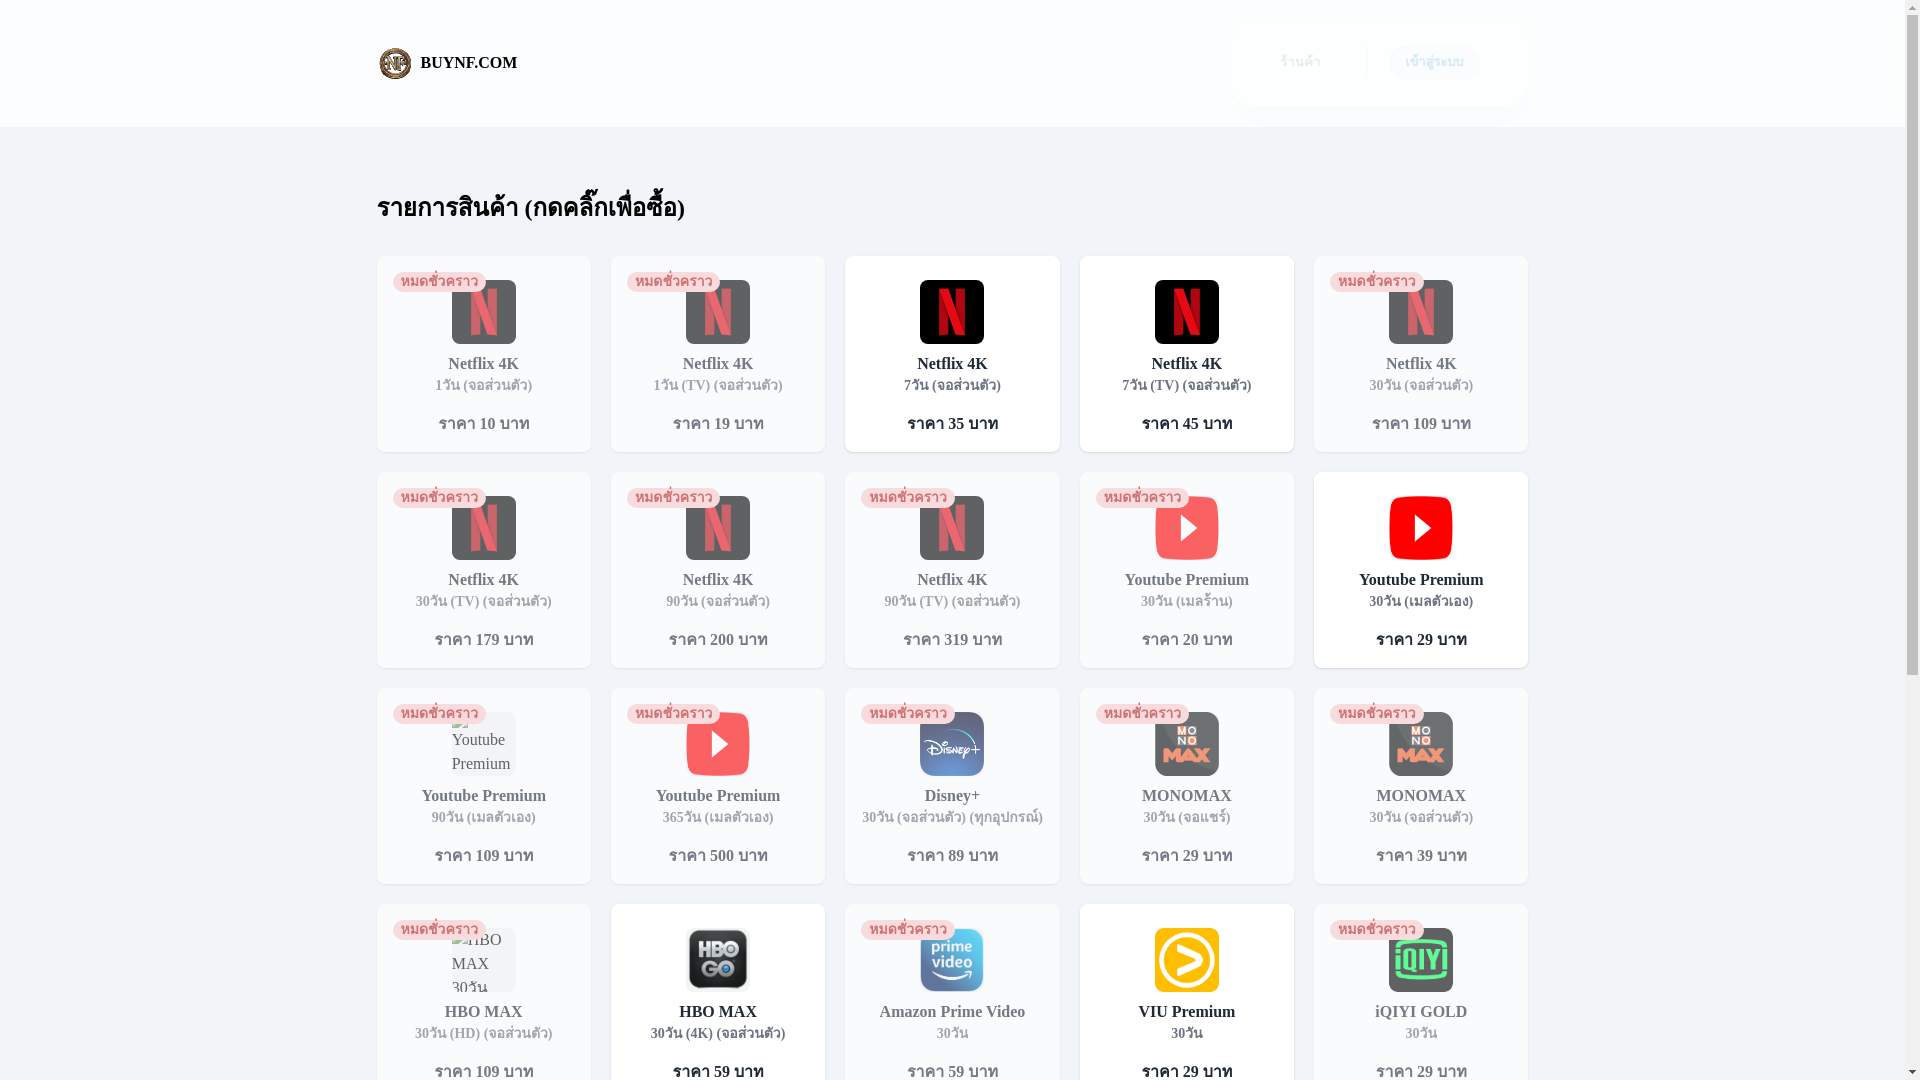Click the "ราคา 20 บาท" price text
Screen dimensions: 1920x1080
(1187, 640)
